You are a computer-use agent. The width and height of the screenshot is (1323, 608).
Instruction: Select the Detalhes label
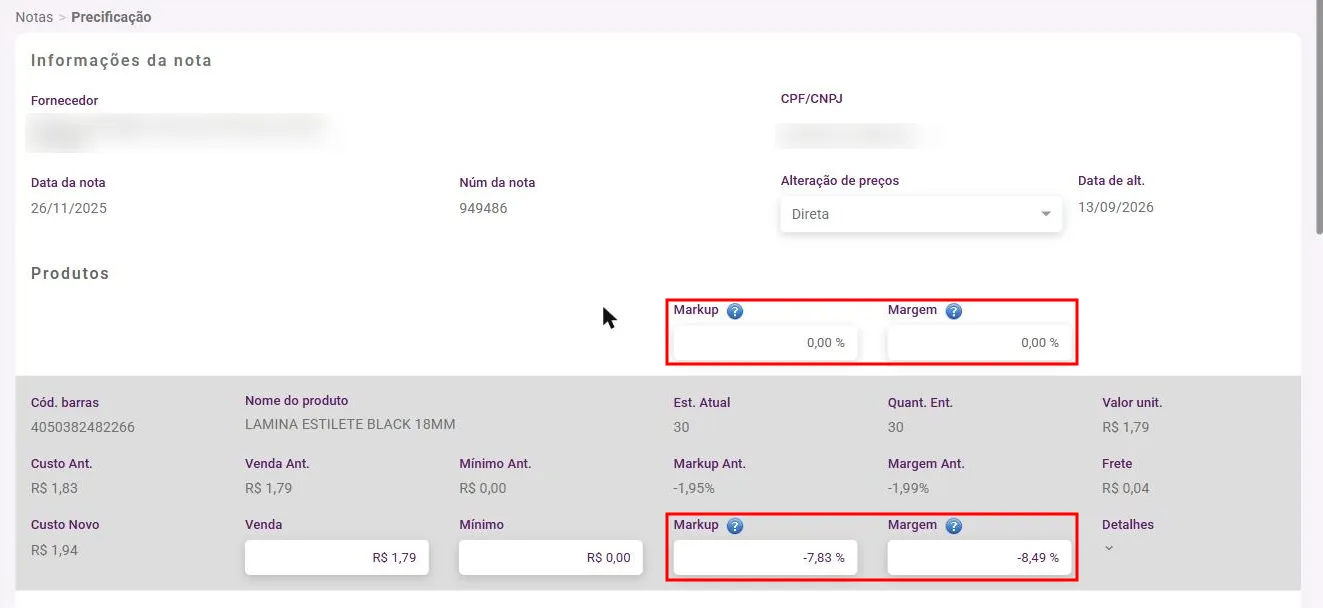[x=1128, y=524]
